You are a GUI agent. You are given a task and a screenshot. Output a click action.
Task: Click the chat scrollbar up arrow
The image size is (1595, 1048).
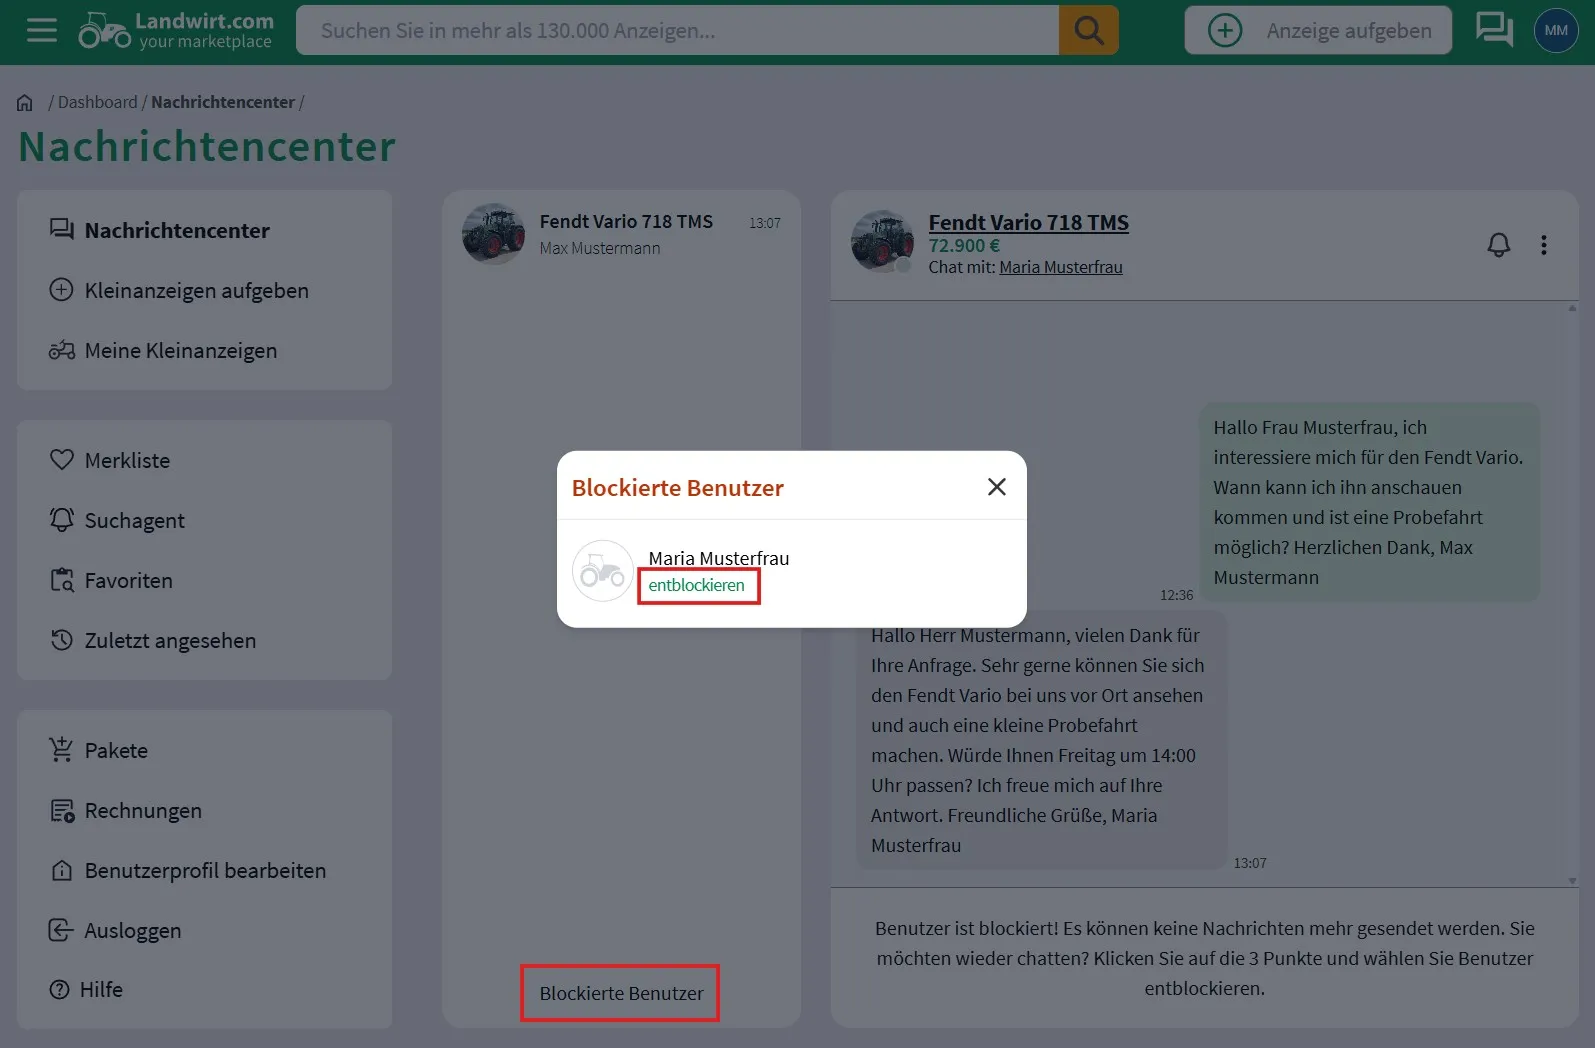coord(1572,308)
